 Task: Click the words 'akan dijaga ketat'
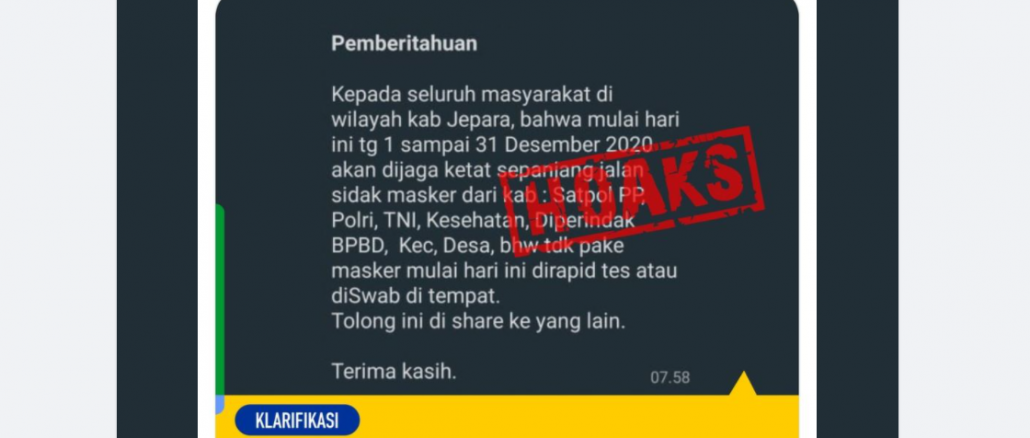point(411,169)
